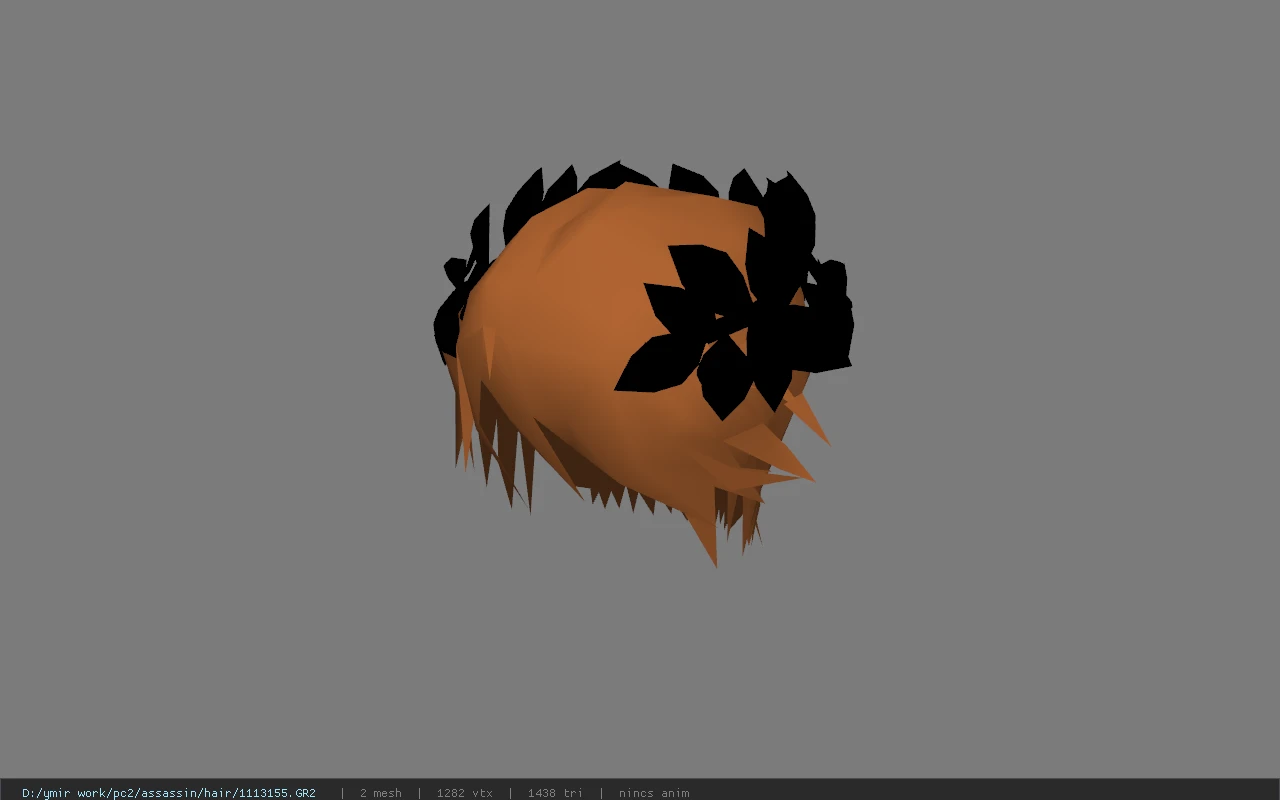This screenshot has height=800, width=1280.
Task: Click the '1282 vtx' vertex count
Action: click(465, 793)
